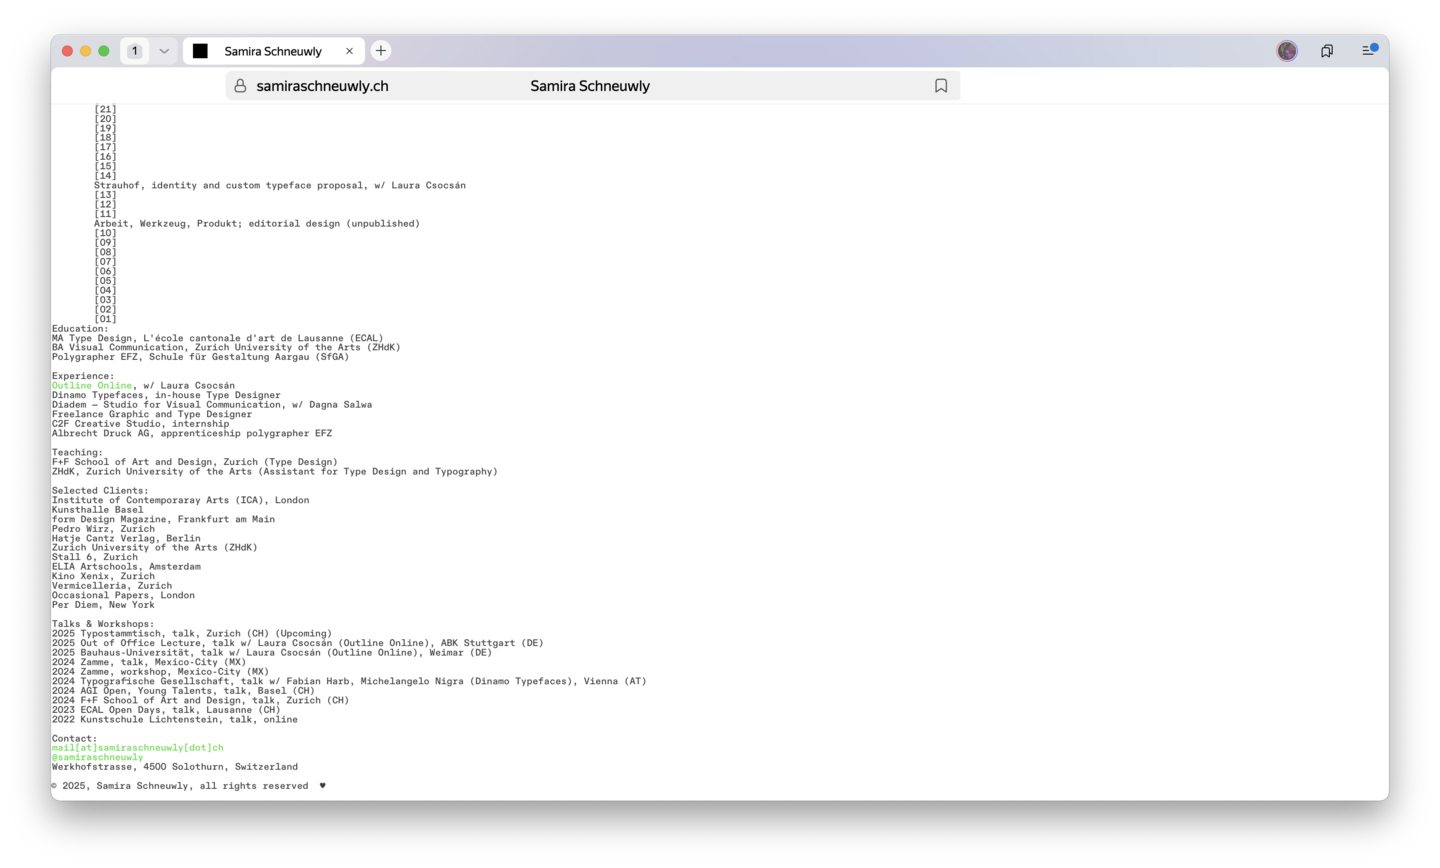Open project entry [04]

click(105, 291)
